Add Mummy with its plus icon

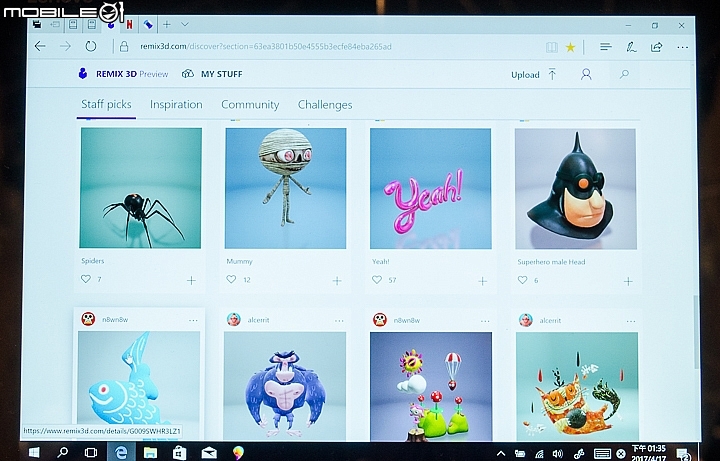tap(337, 281)
